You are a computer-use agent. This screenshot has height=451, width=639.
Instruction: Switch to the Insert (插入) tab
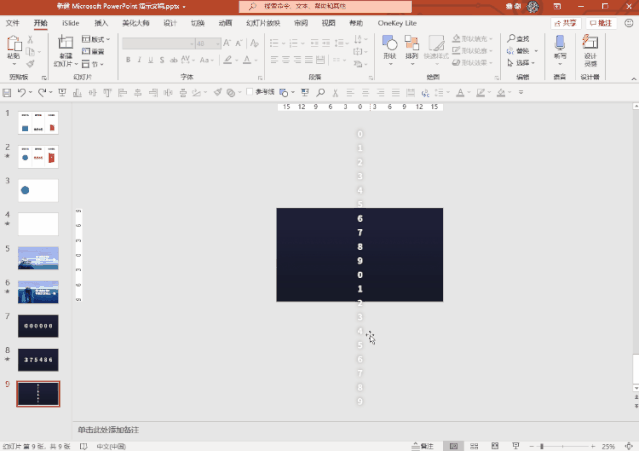pyautogui.click(x=101, y=23)
